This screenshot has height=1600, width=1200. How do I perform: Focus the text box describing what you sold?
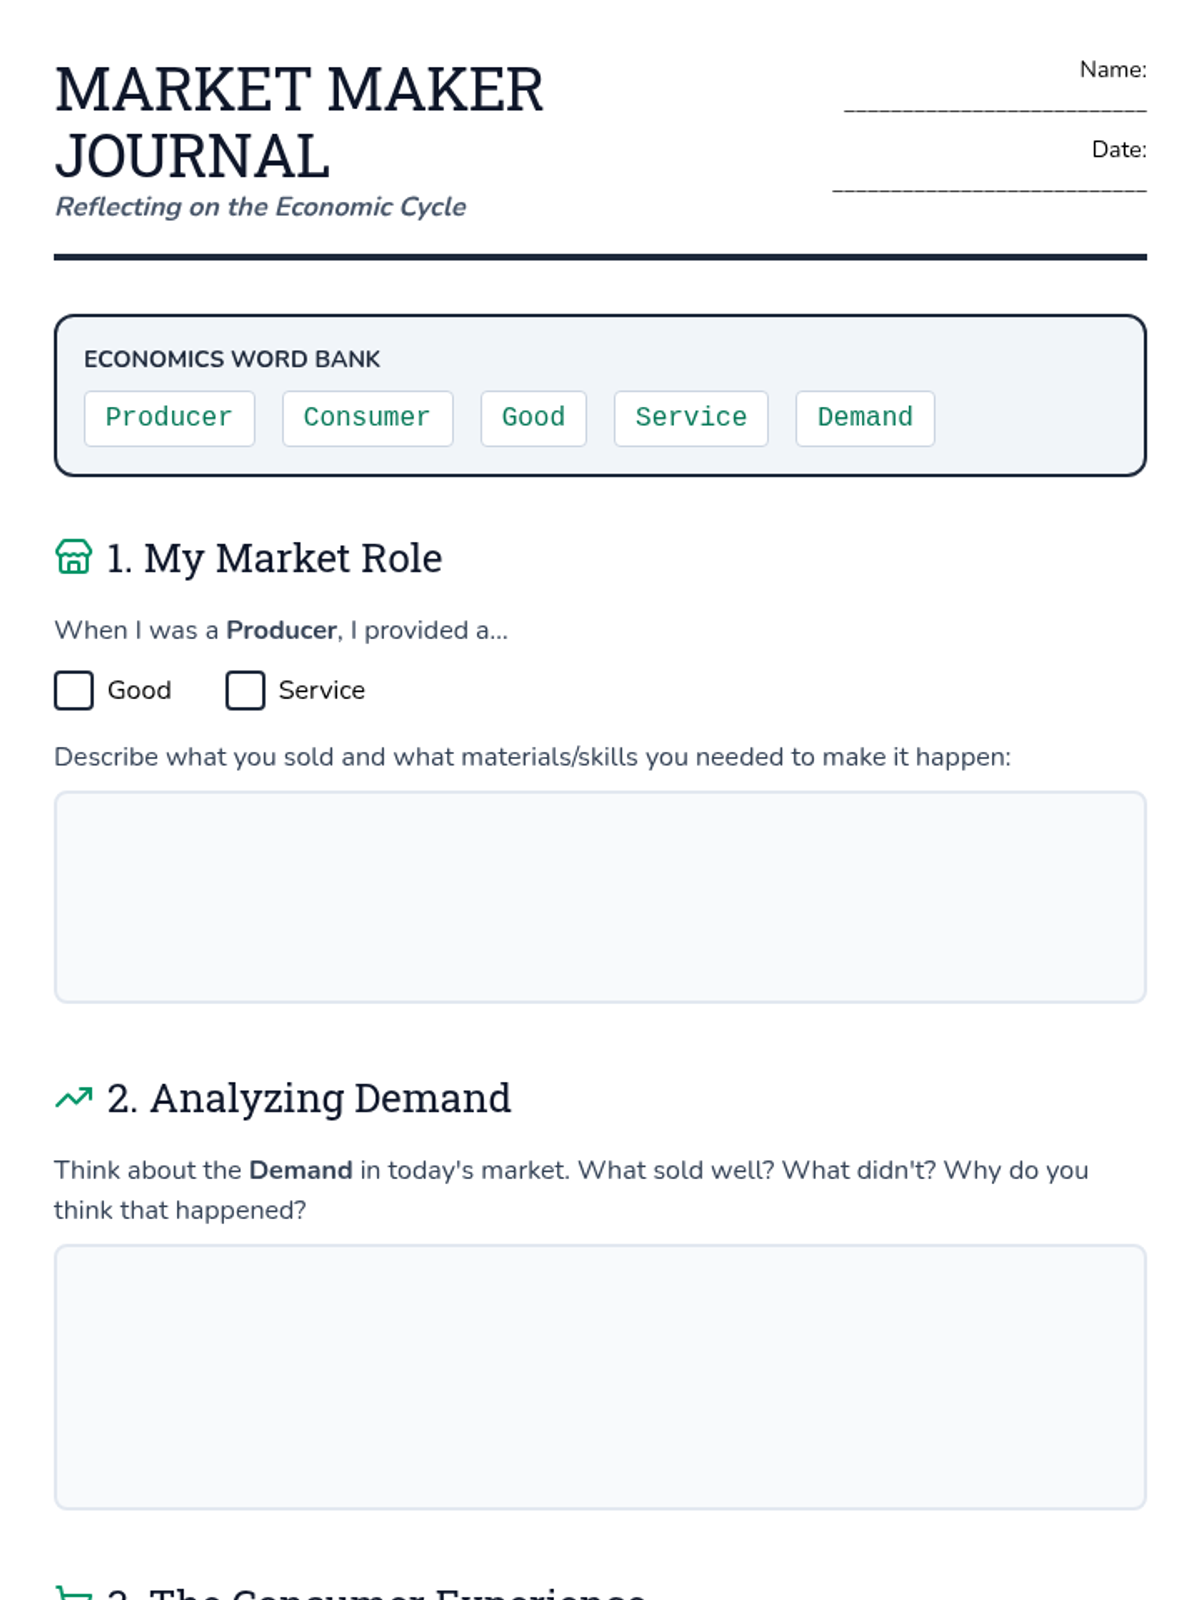click(x=600, y=897)
